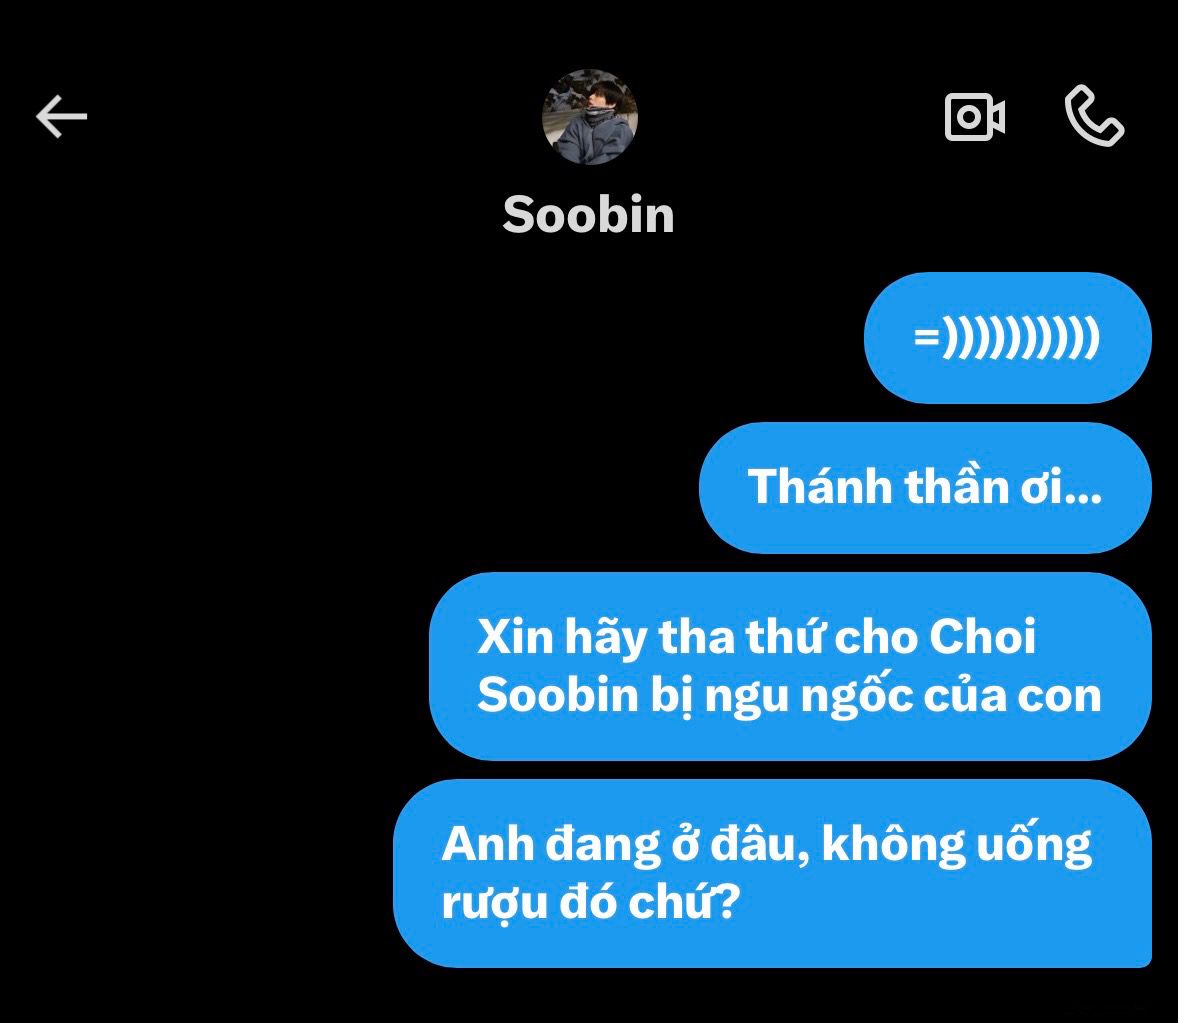1178x1023 pixels.
Task: Click the words "Choi Soobin" in the message
Action: pyautogui.click(x=757, y=665)
